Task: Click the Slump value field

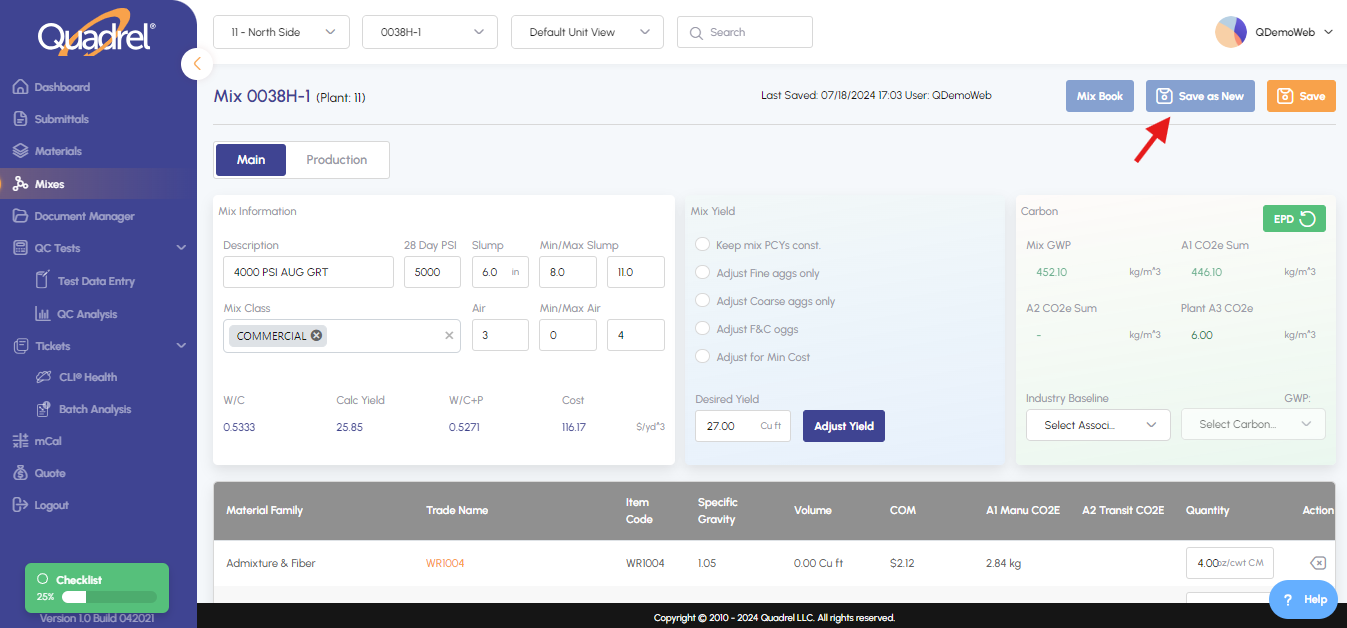Action: [x=500, y=272]
